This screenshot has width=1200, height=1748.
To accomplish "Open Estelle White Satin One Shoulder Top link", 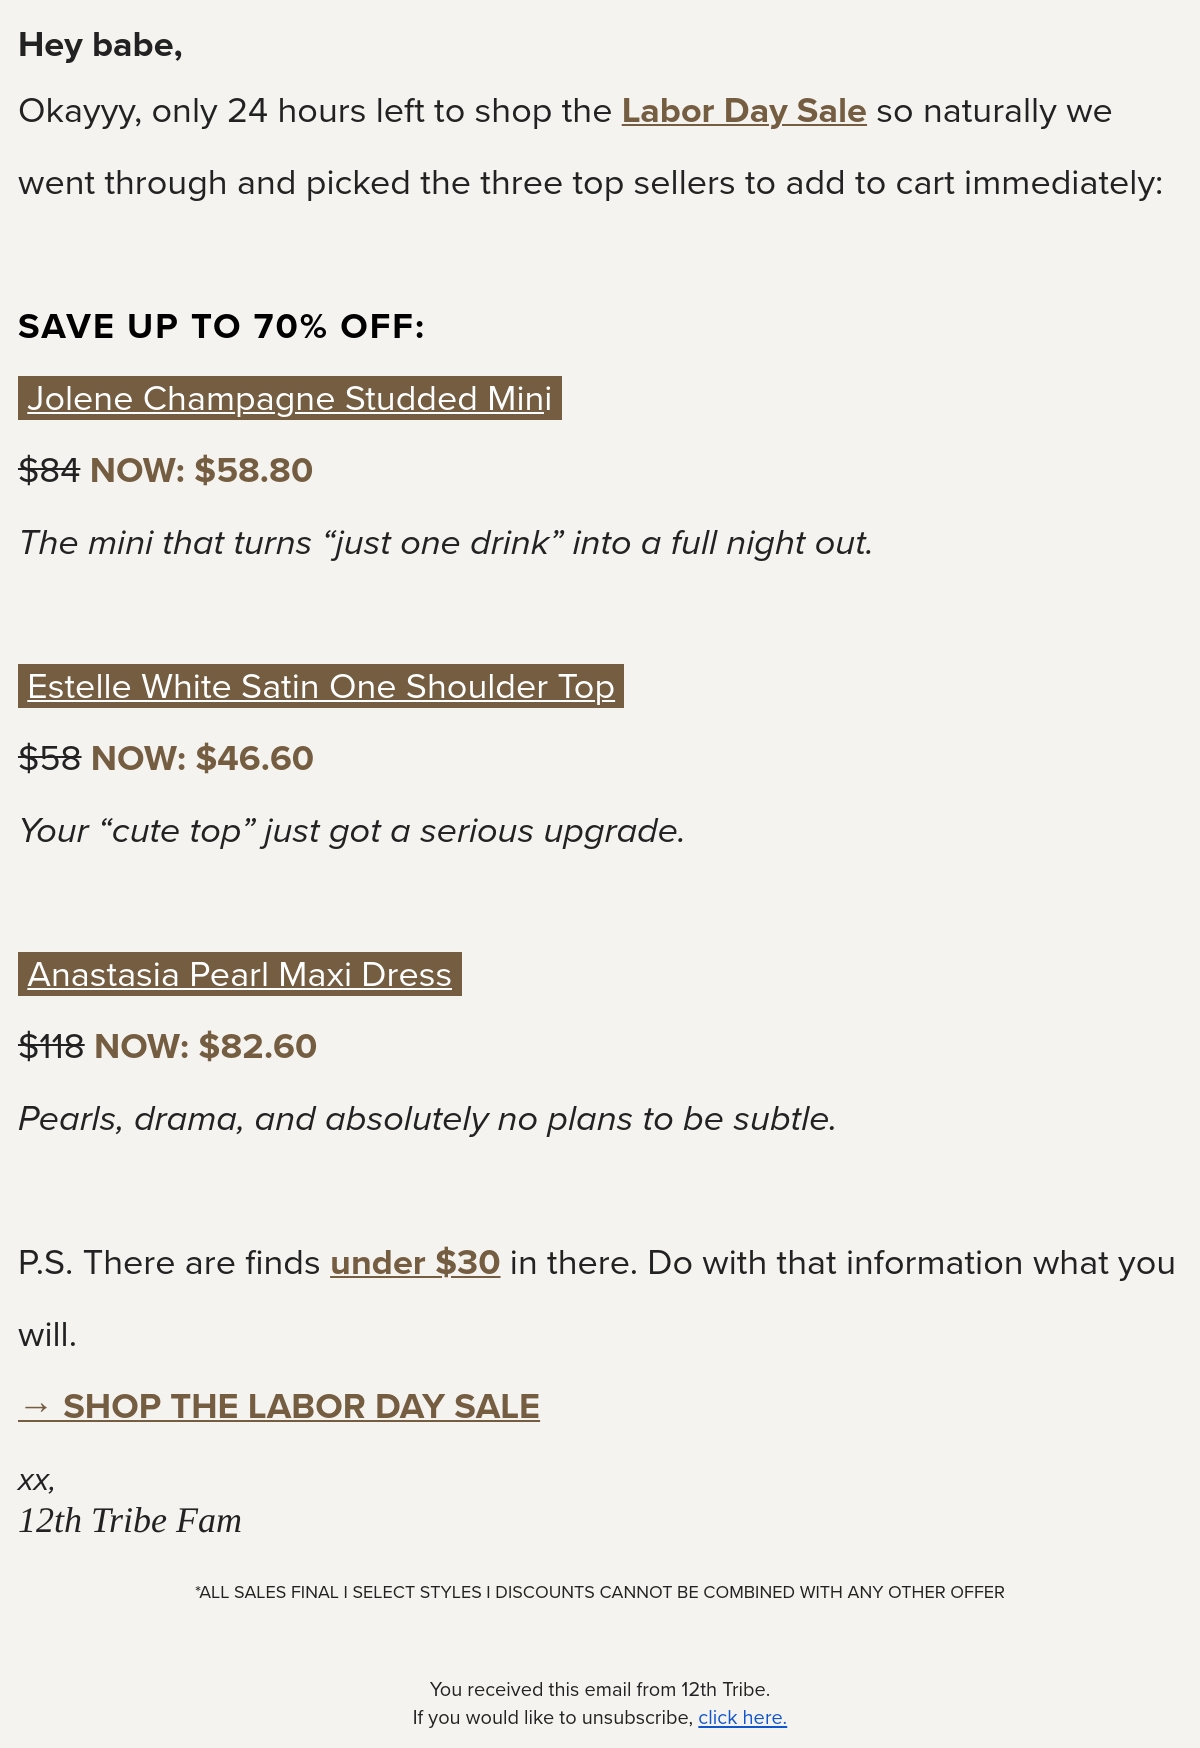I will pyautogui.click(x=321, y=686).
